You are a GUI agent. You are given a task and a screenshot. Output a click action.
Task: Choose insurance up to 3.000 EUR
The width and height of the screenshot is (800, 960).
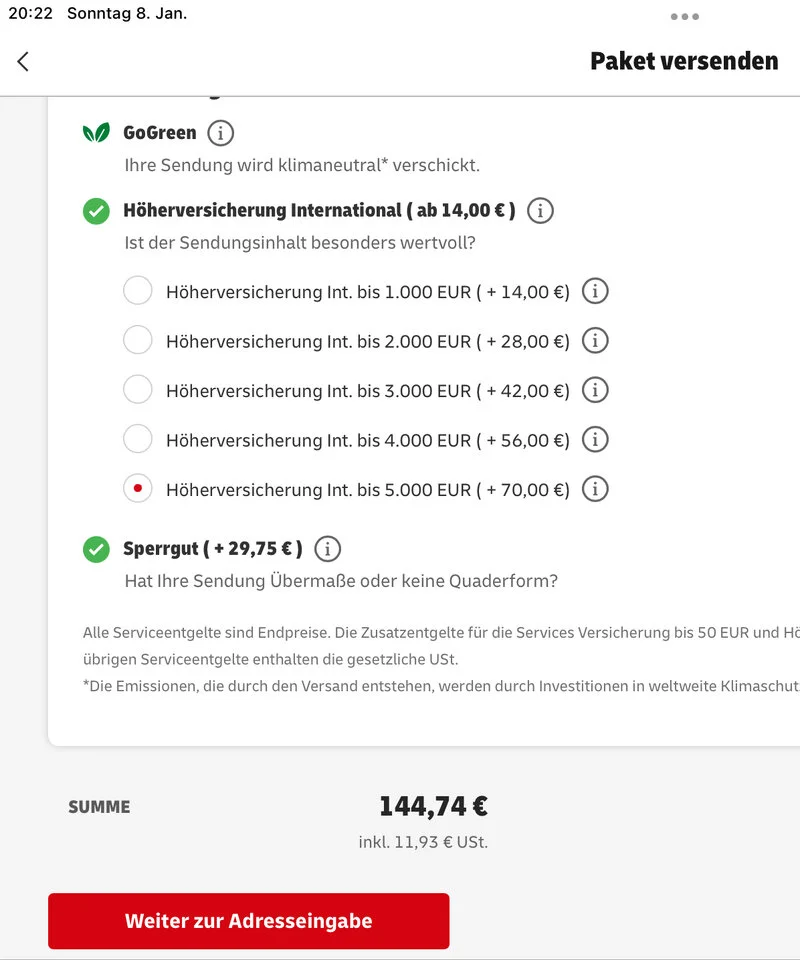tap(138, 389)
